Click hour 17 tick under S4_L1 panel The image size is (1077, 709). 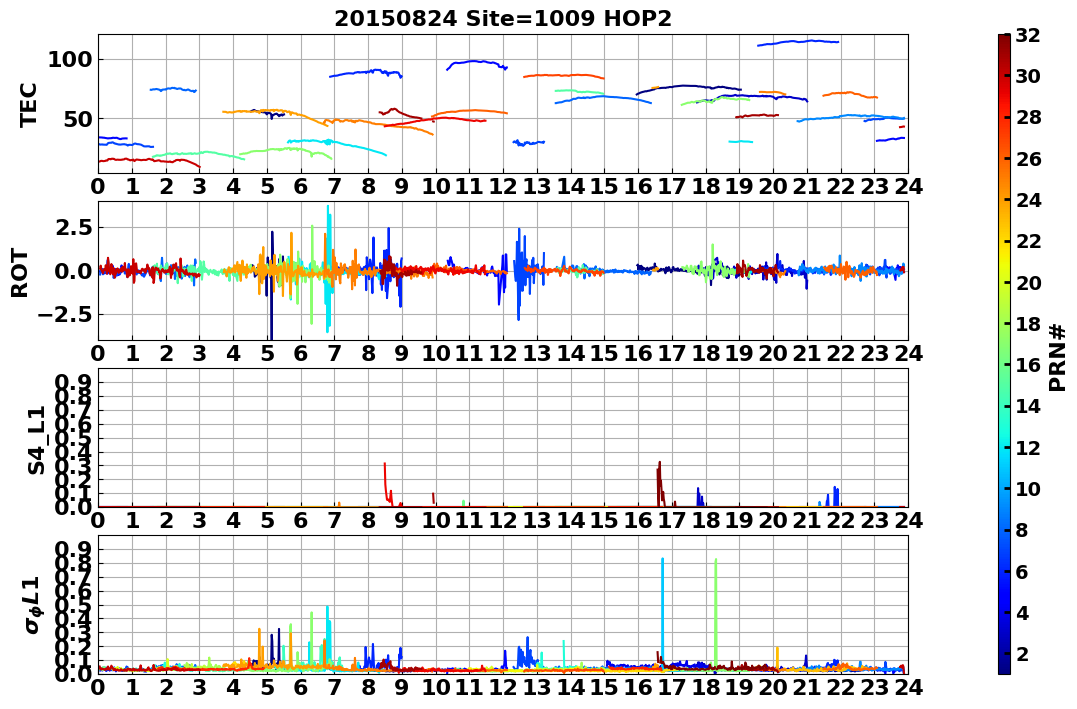(672, 520)
